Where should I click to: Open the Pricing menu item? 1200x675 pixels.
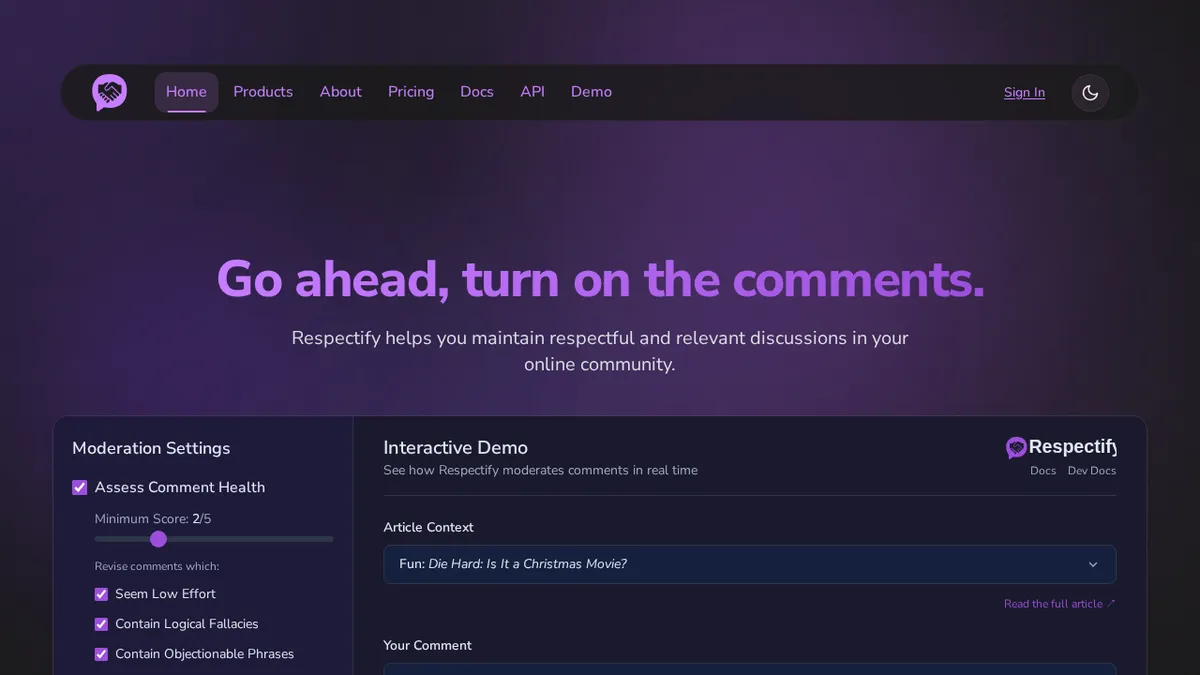(x=411, y=92)
